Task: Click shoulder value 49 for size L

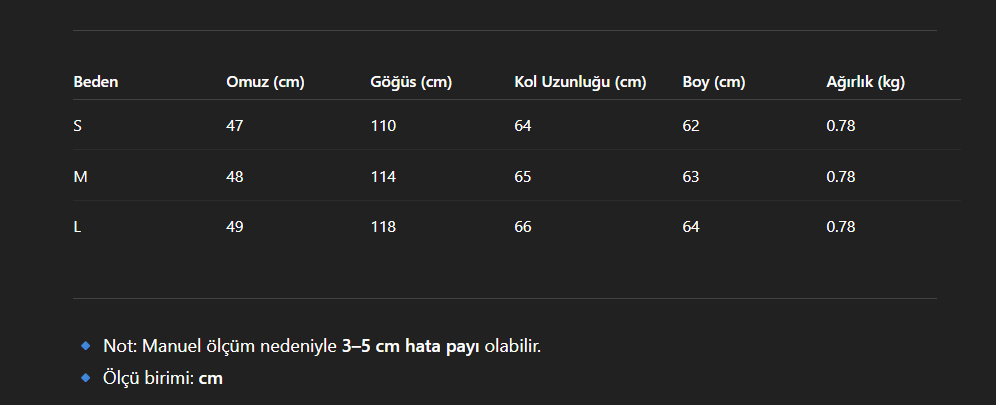Action: pos(234,227)
